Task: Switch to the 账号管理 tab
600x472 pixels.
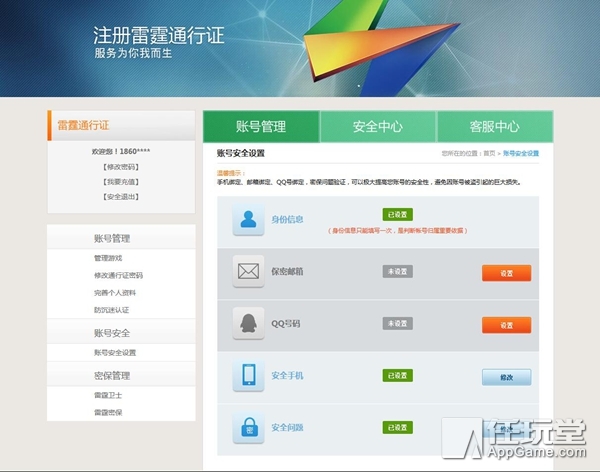Action: (x=261, y=127)
